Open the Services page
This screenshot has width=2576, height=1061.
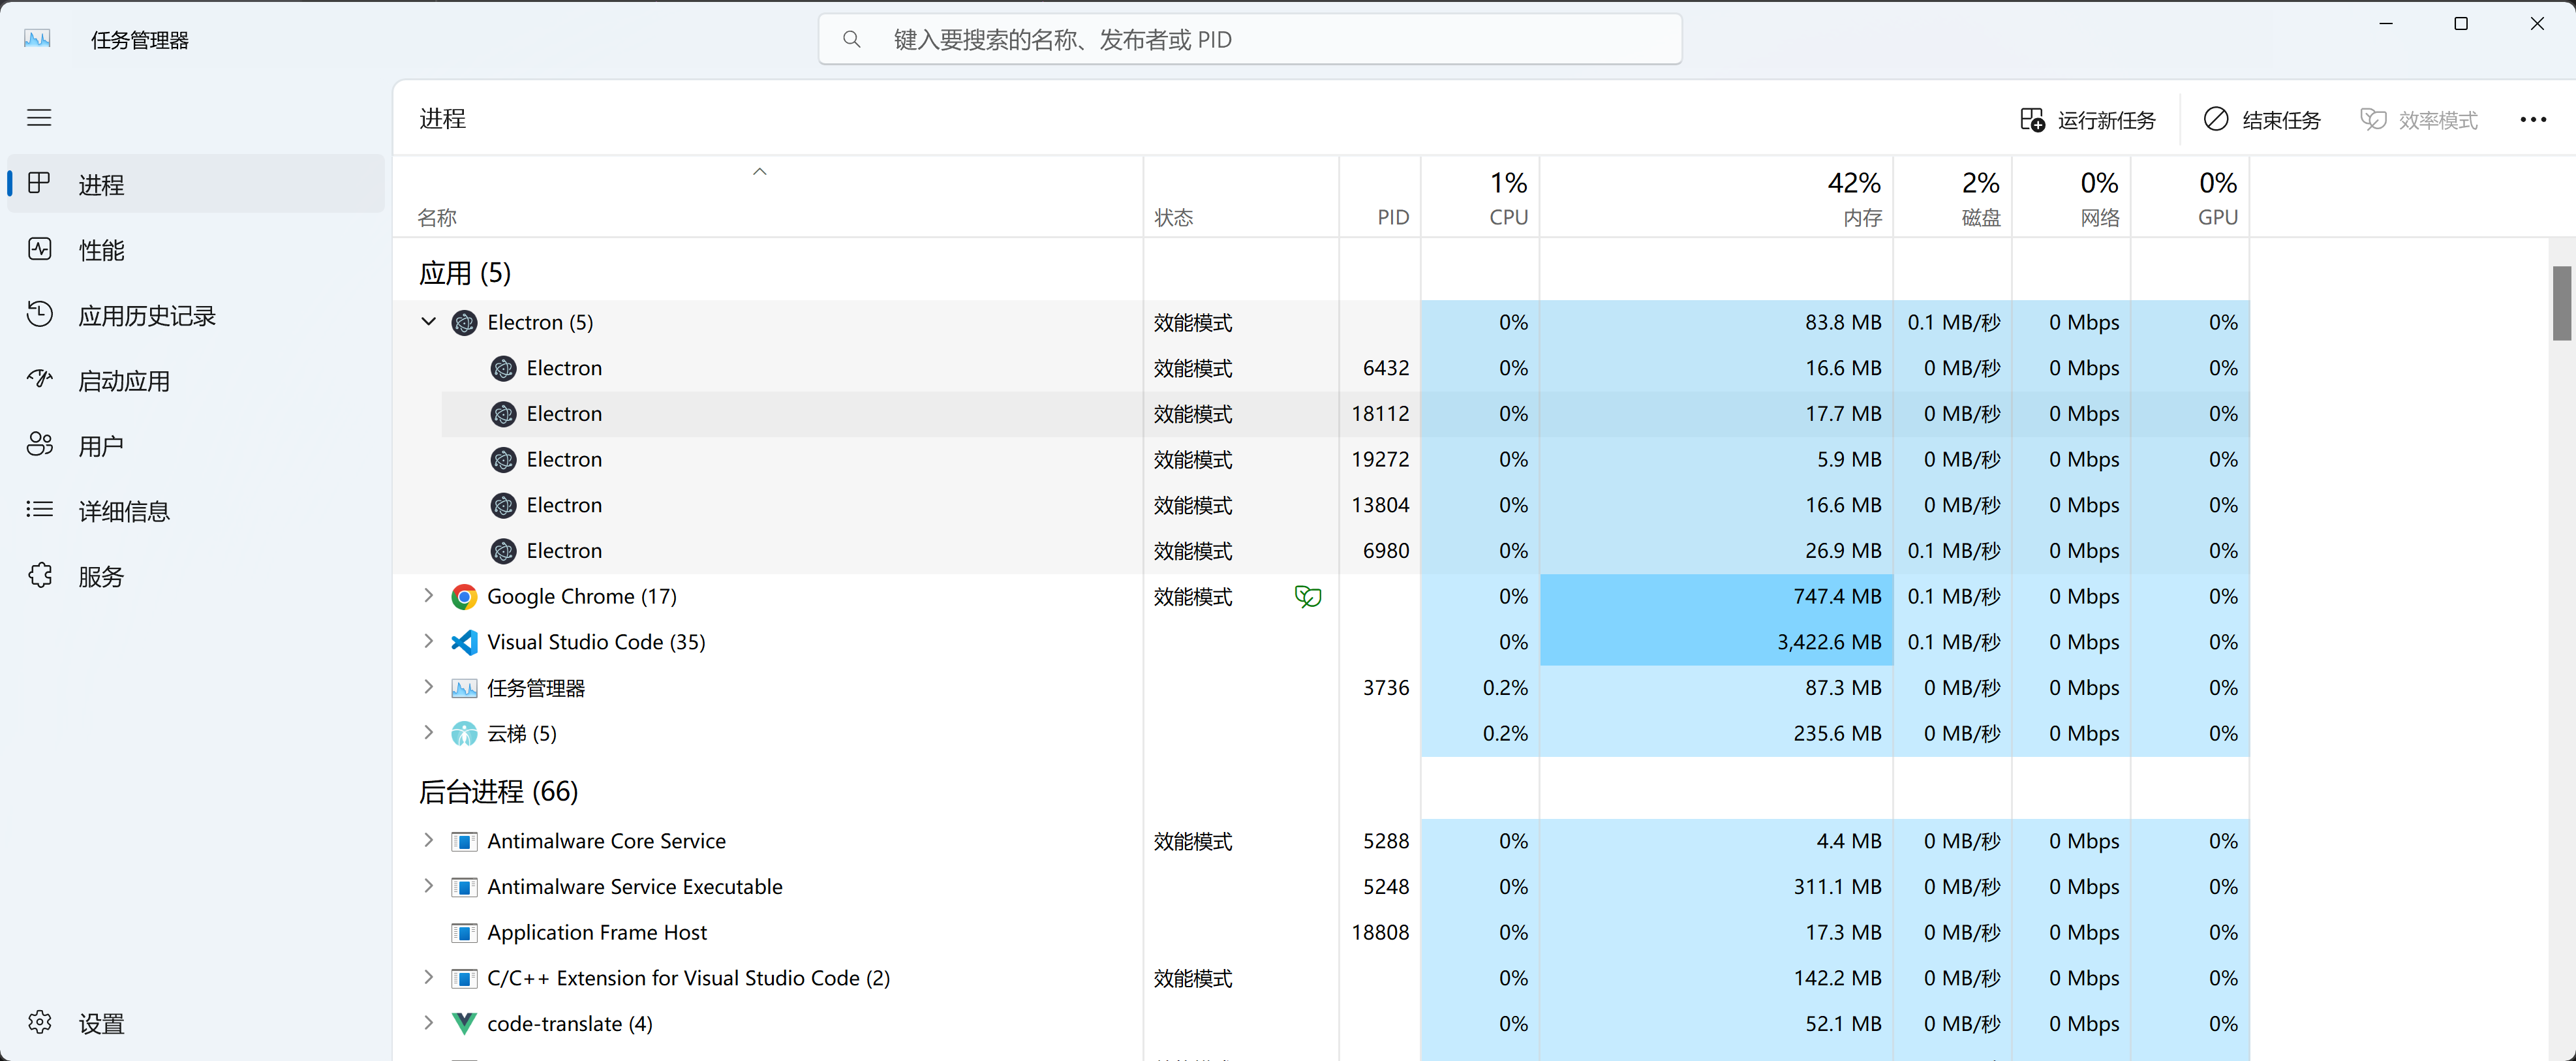[196, 577]
